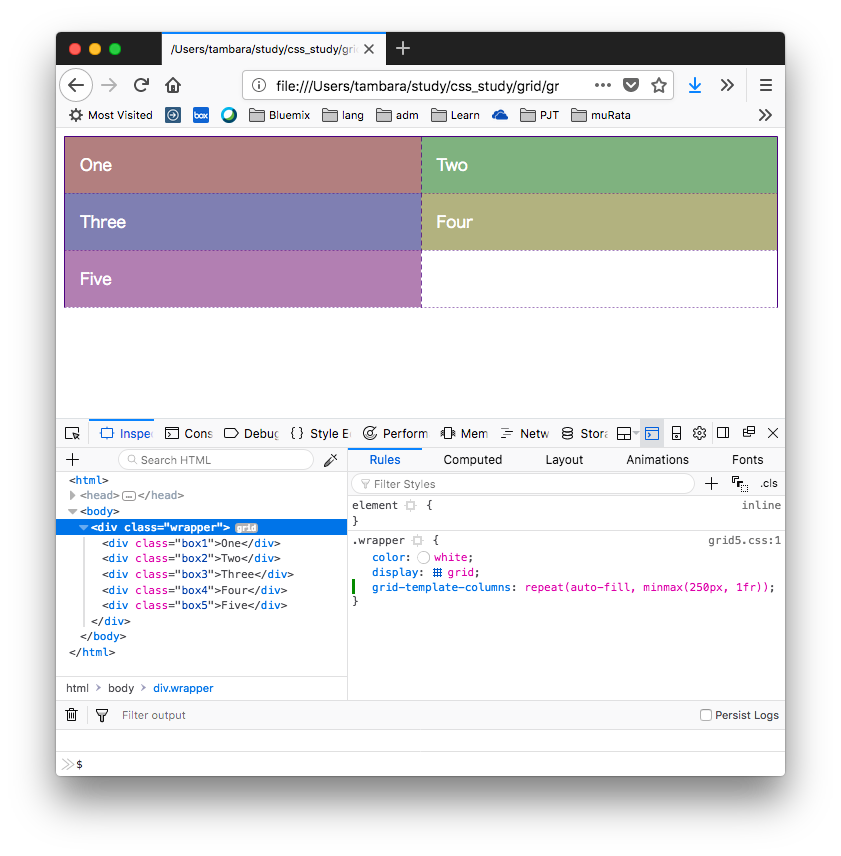Open a new browser tab
The image size is (841, 856).
coord(403,49)
